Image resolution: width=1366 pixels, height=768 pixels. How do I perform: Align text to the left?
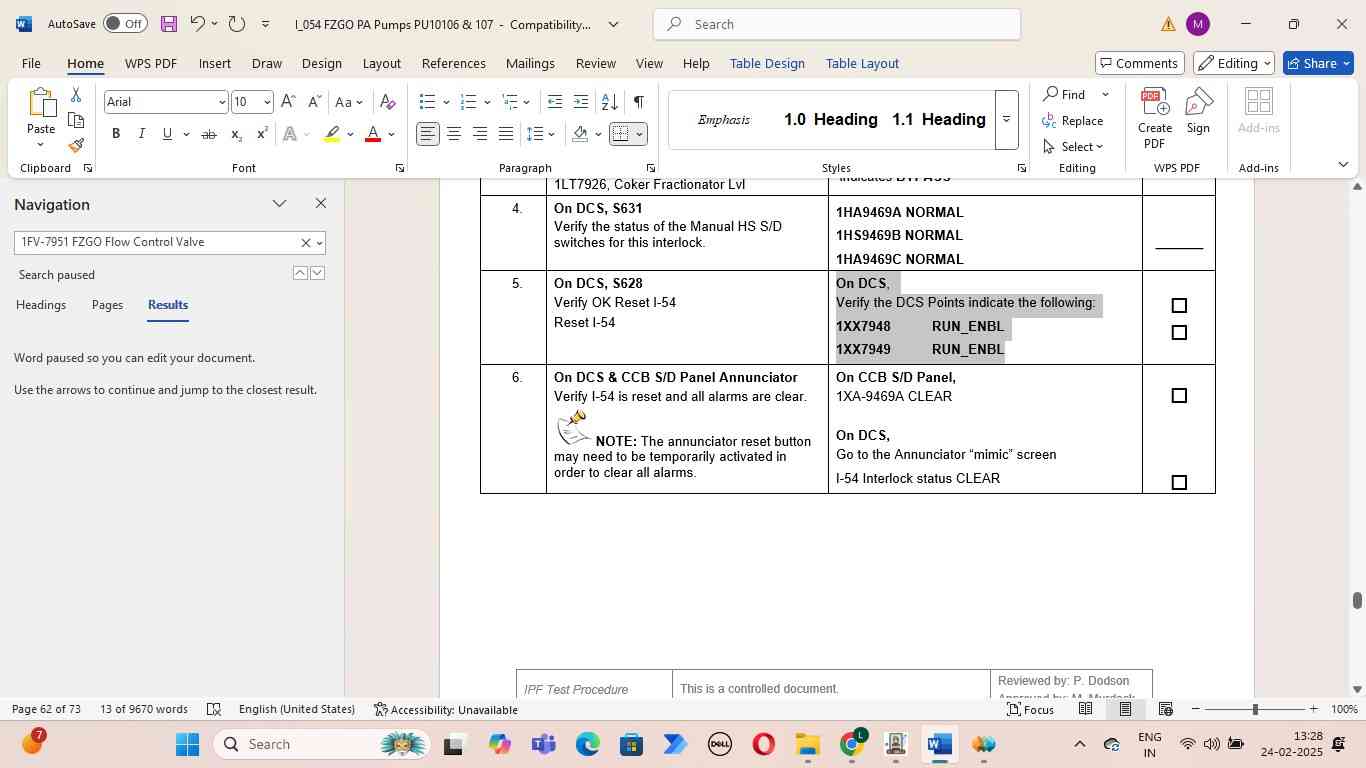coord(428,134)
